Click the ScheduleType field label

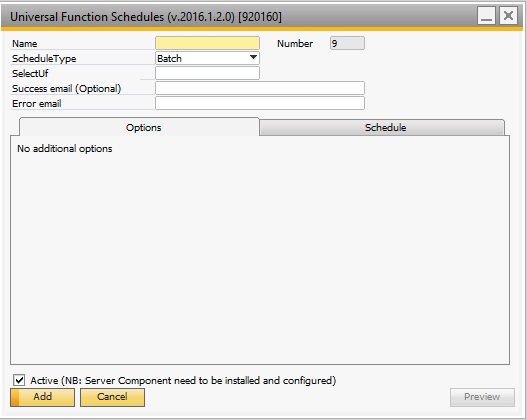pos(44,58)
